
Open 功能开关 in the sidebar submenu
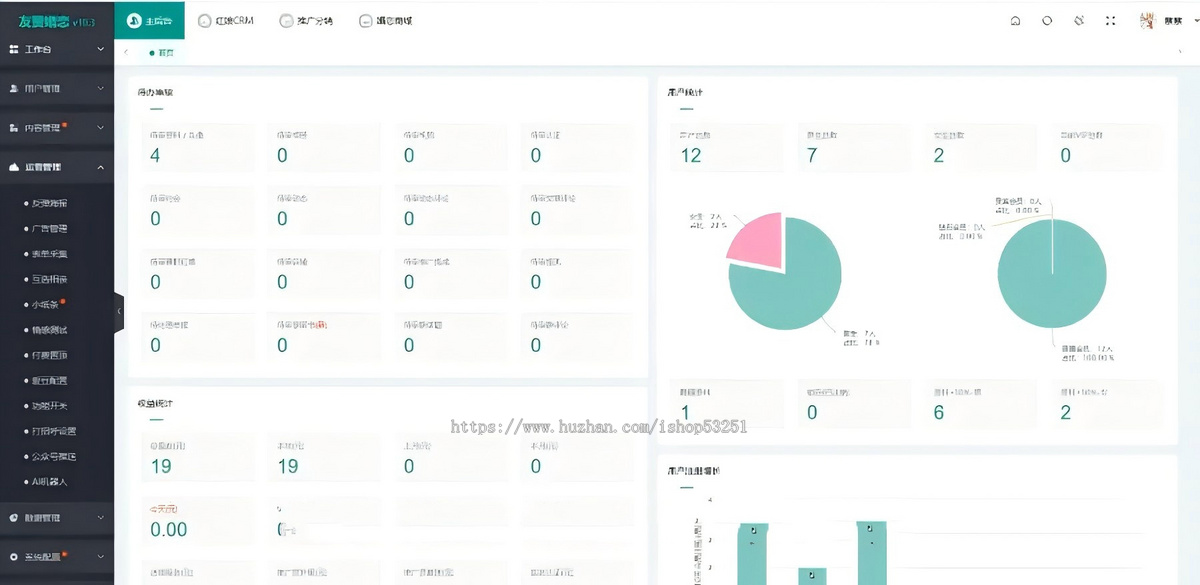coord(50,406)
